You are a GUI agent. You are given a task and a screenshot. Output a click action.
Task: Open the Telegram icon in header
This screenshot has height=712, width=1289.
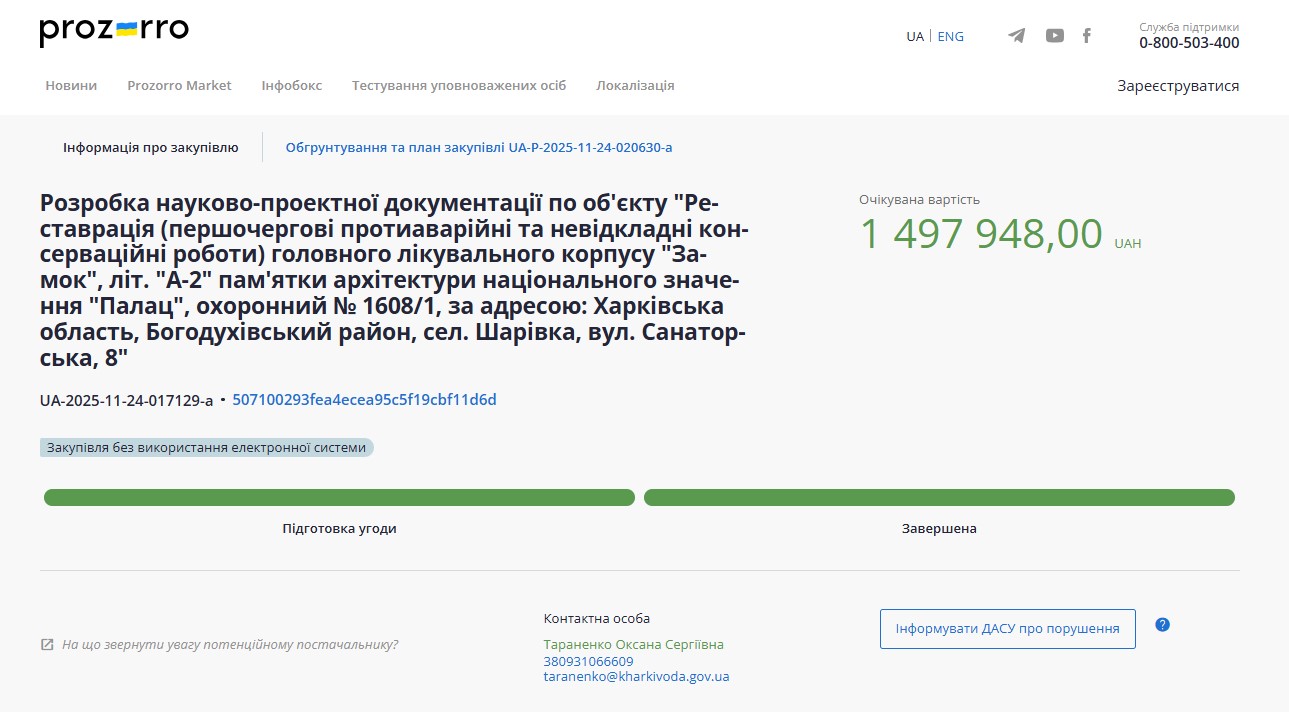pos(1016,35)
